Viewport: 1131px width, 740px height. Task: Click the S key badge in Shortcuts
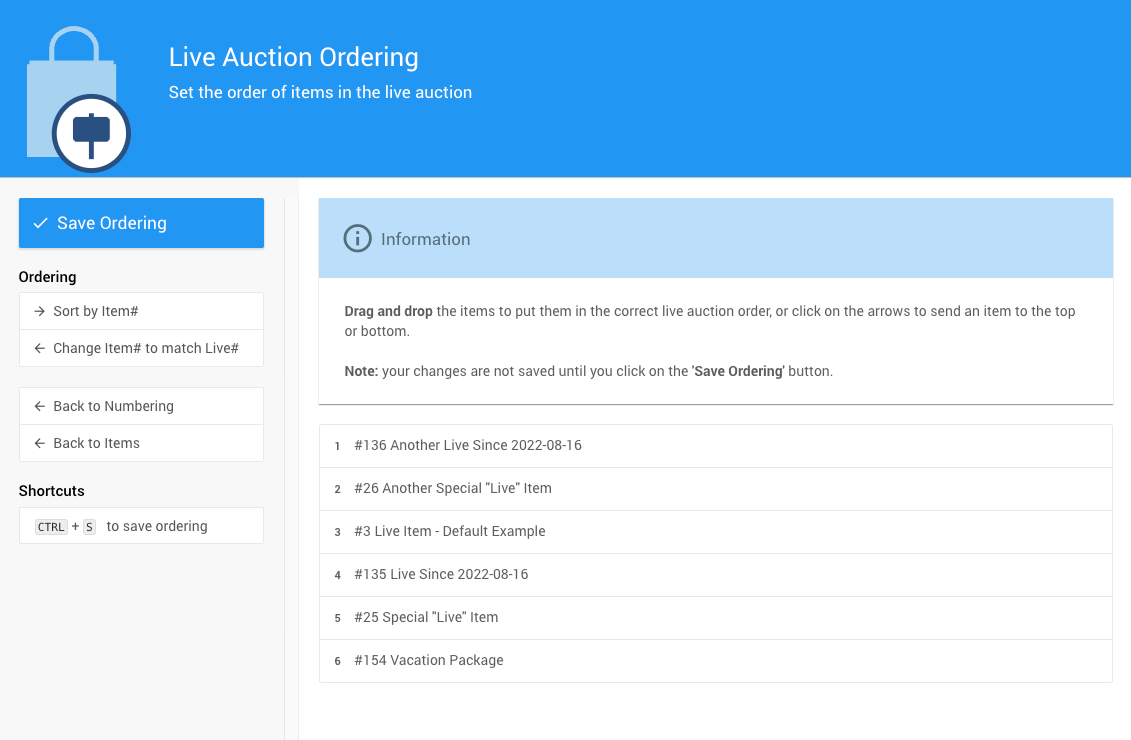point(89,527)
